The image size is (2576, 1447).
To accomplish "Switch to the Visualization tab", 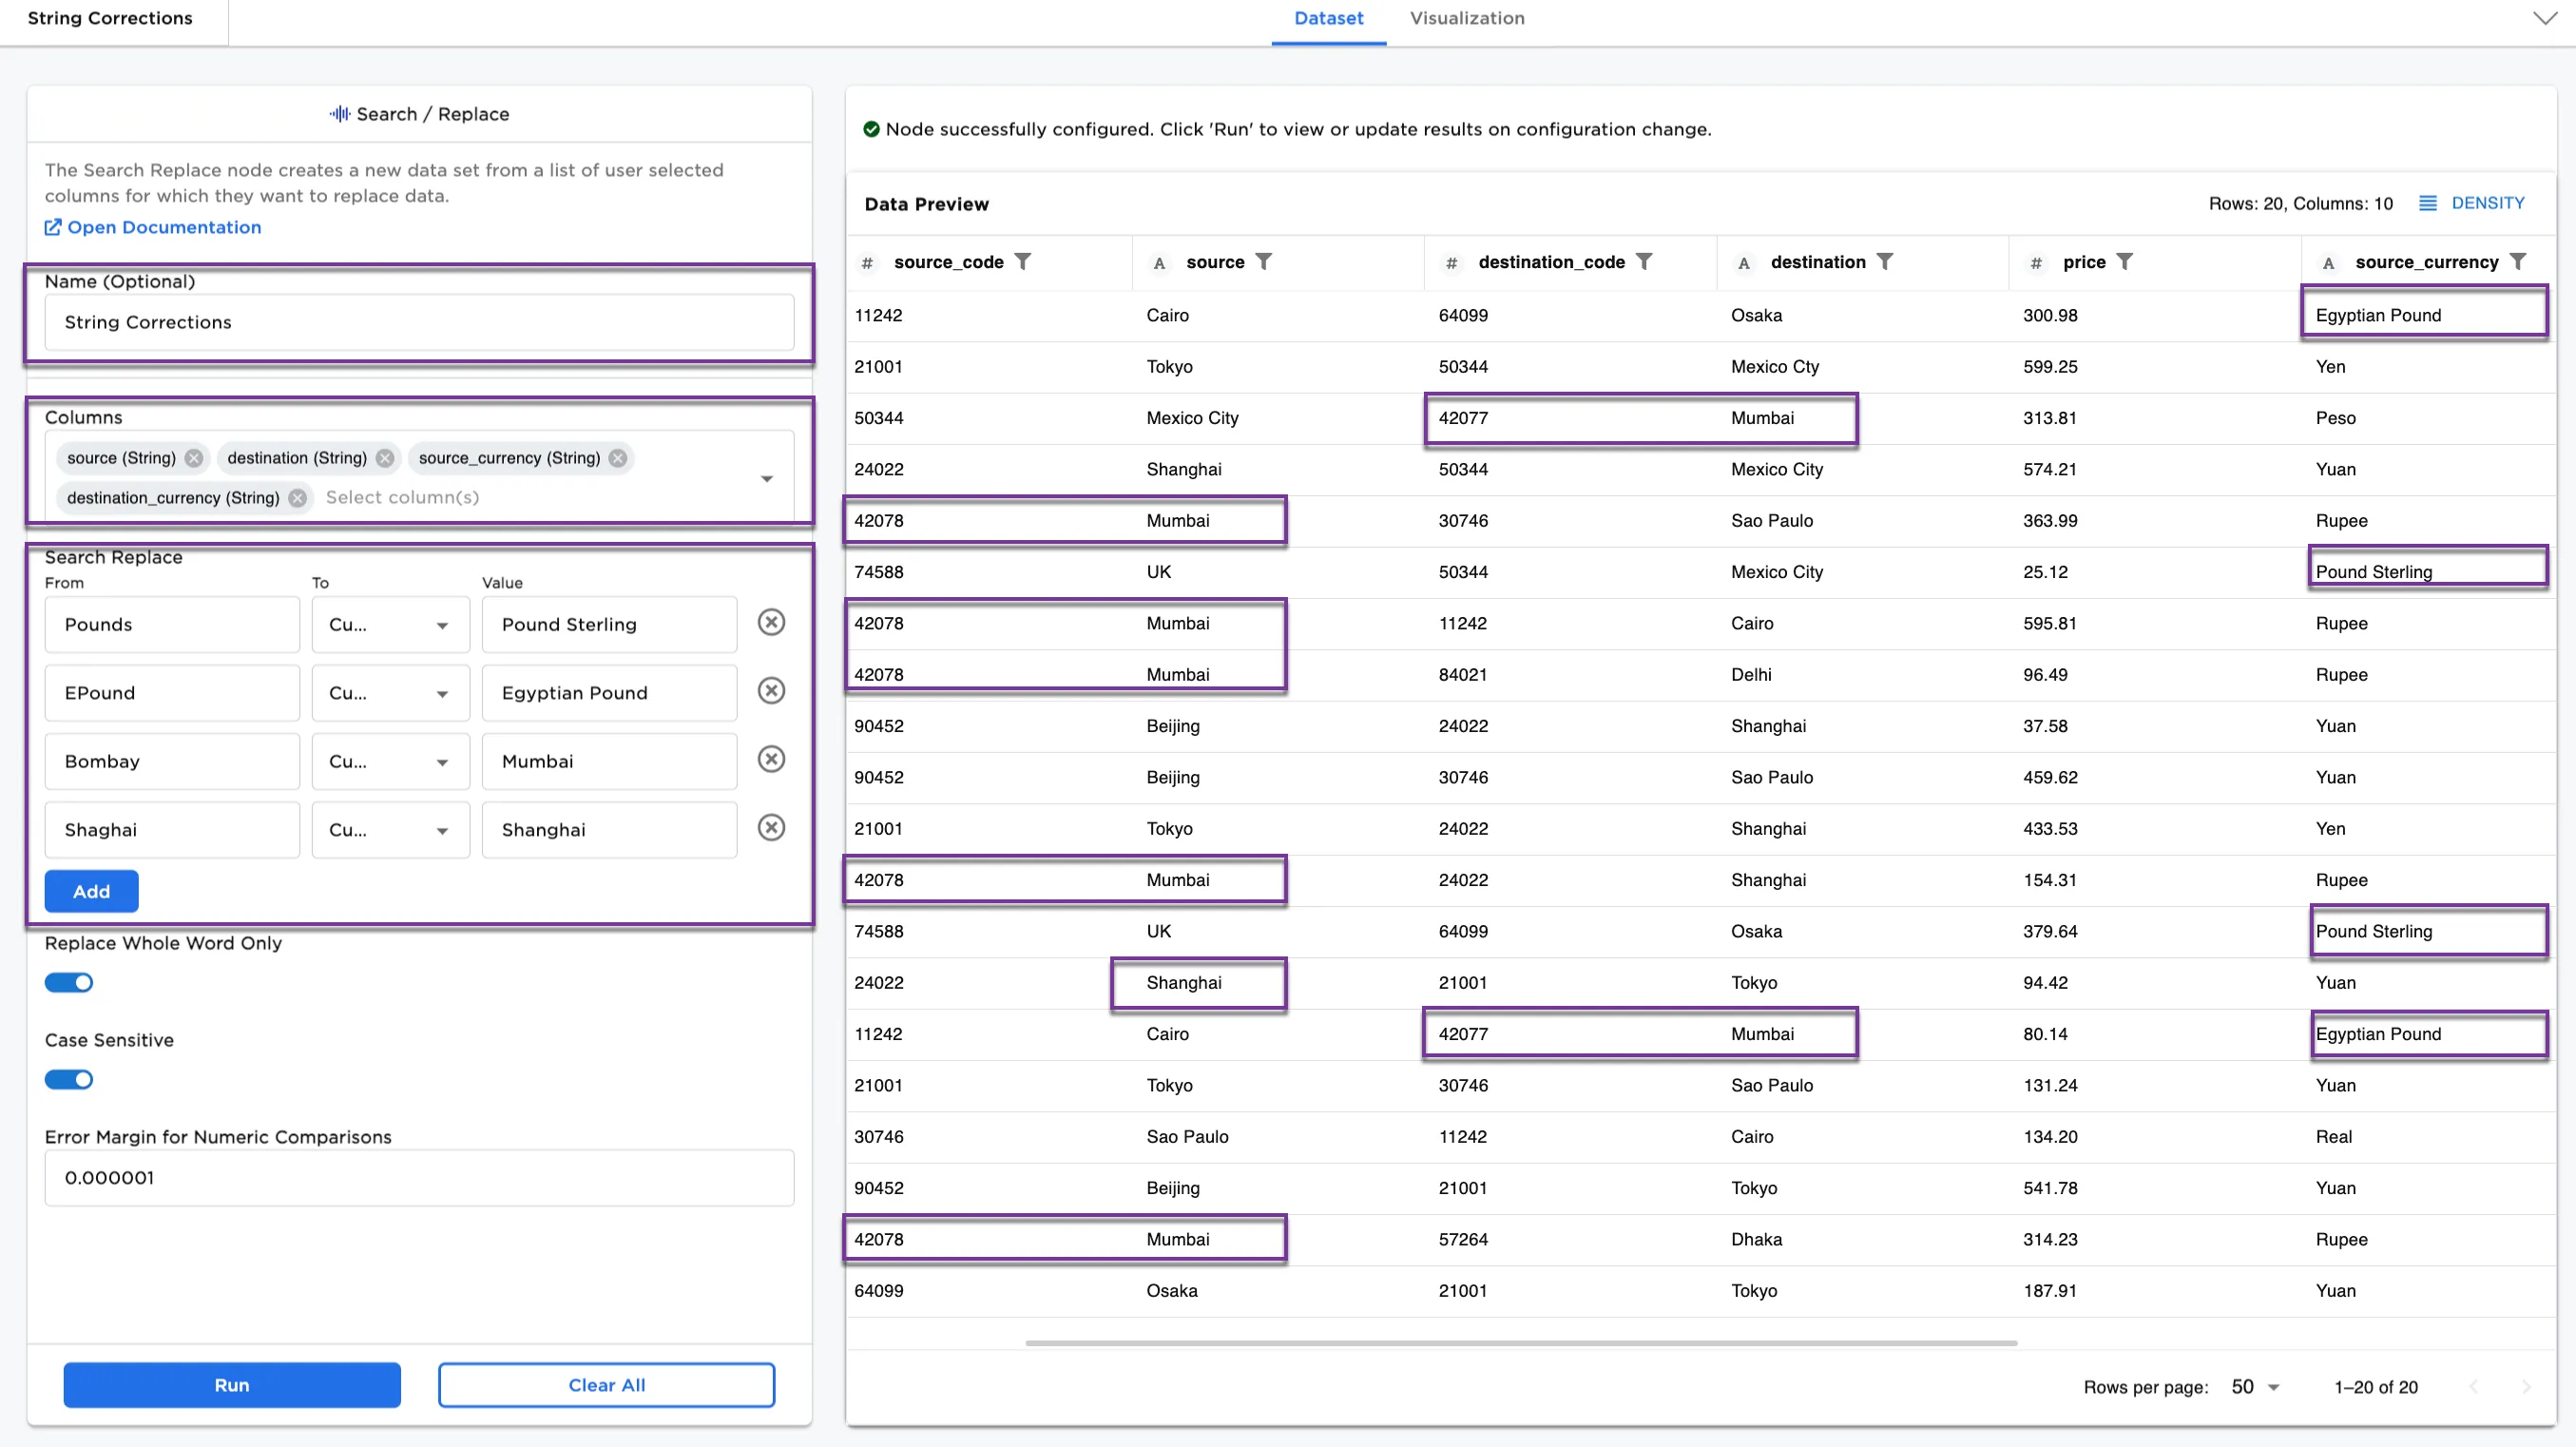I will (1466, 18).
